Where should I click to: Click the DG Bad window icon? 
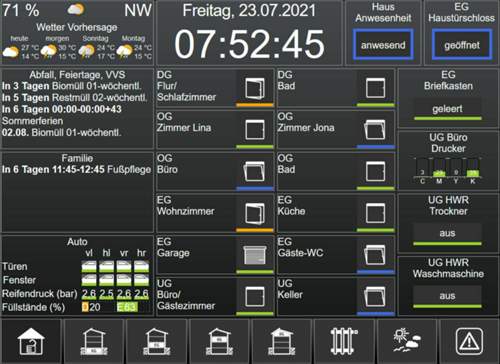click(375, 88)
